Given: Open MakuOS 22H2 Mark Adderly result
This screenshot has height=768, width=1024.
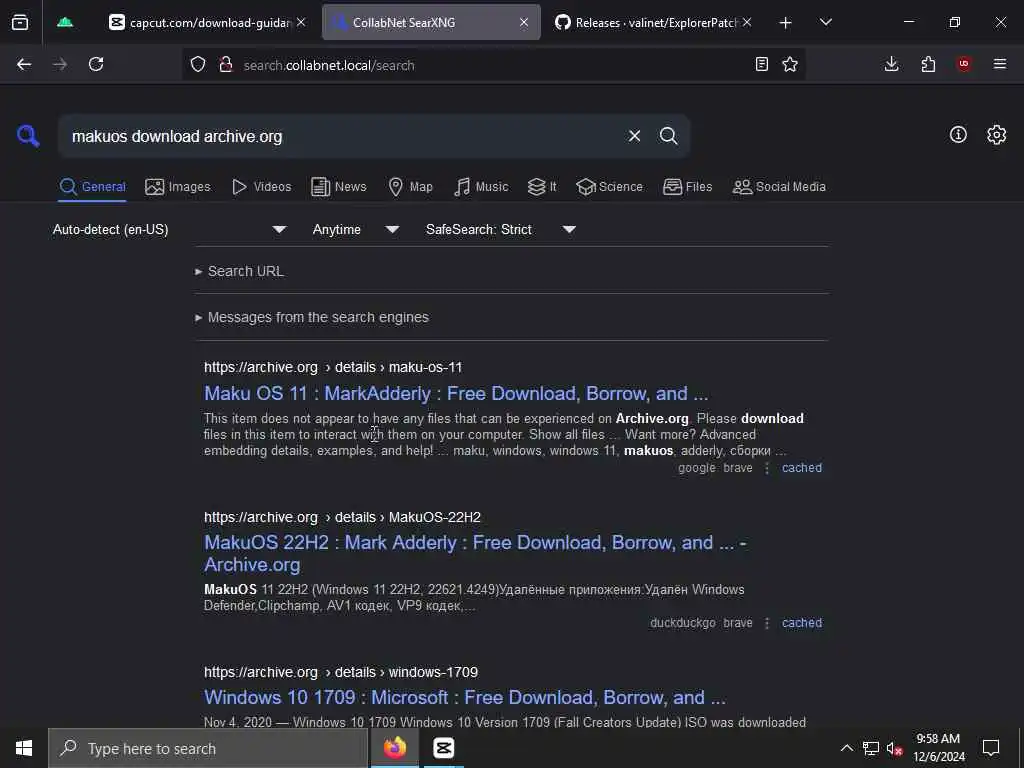Looking at the screenshot, I should 475,553.
